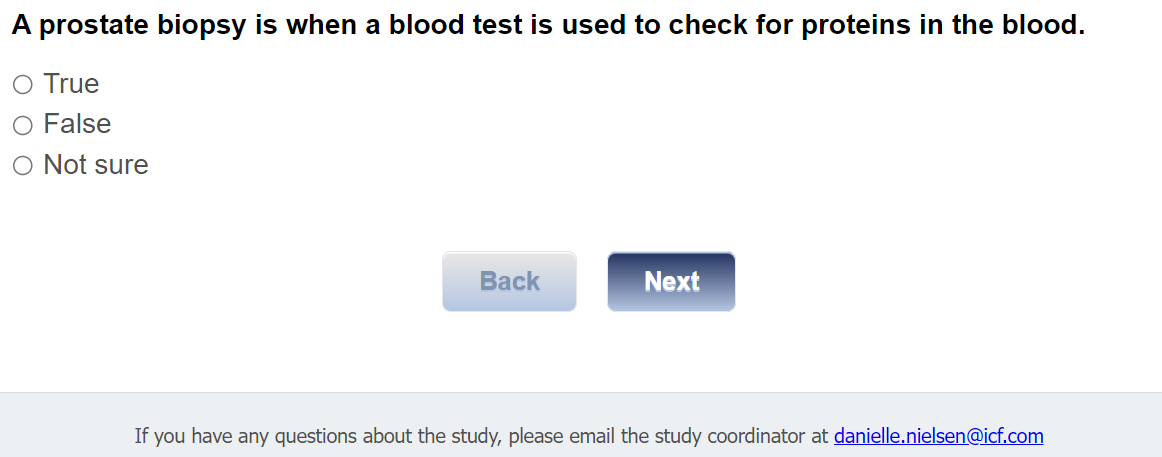Answer the question with Not sure
Viewport: 1162px width, 457px height.
[23, 166]
